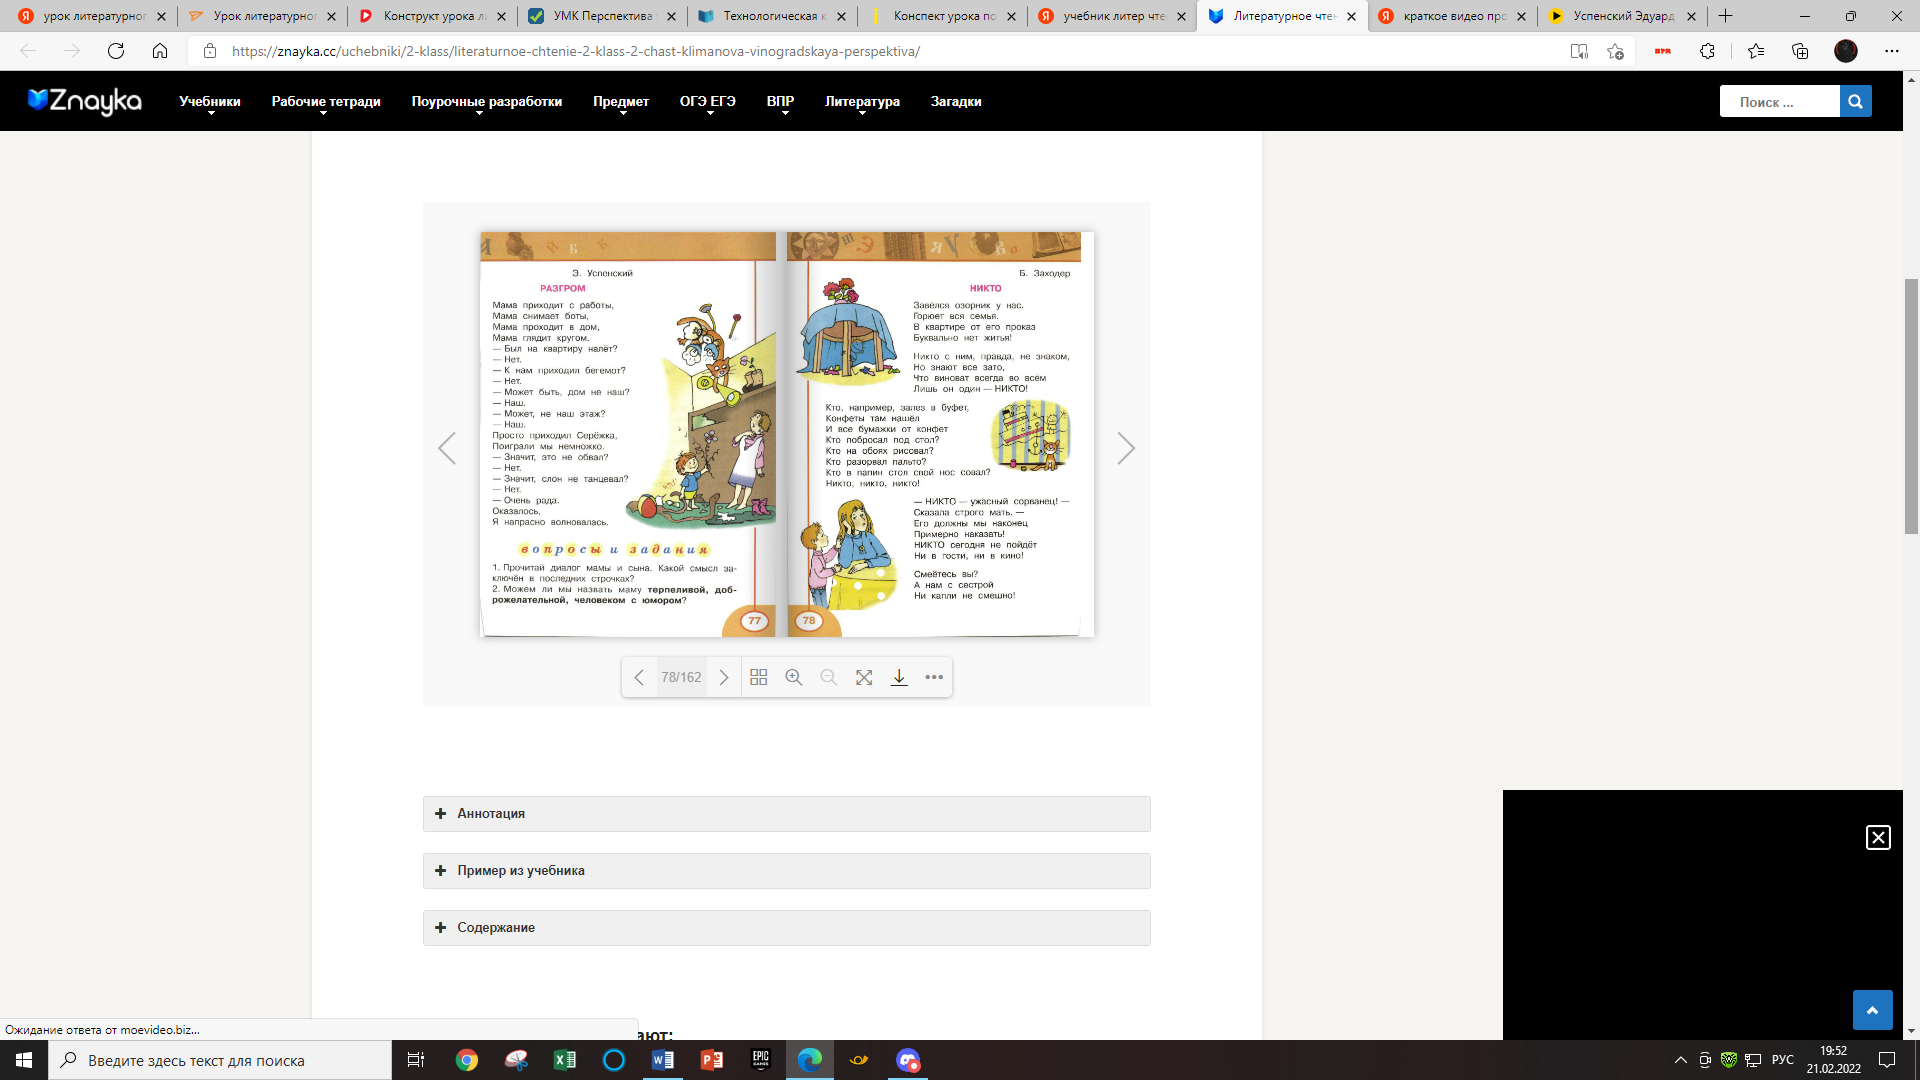Click the ОГЭ ЕГЭ tab

pos(707,100)
